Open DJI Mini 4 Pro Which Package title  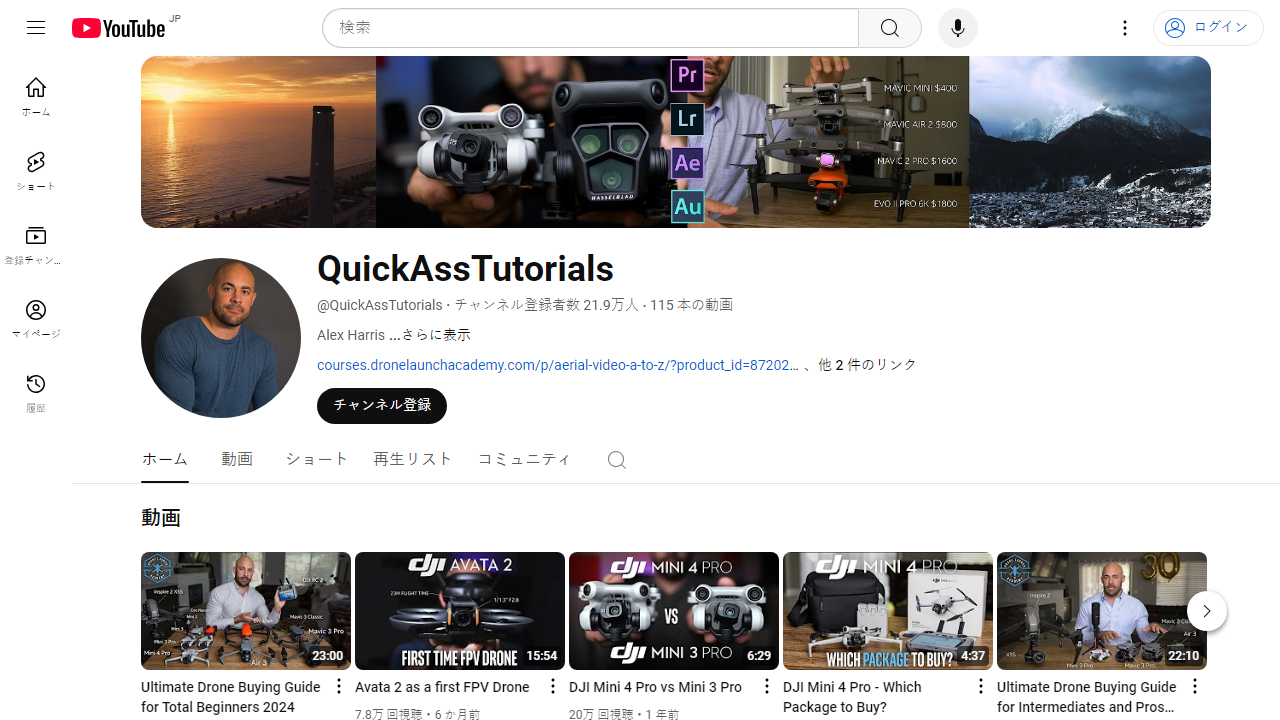pos(852,697)
